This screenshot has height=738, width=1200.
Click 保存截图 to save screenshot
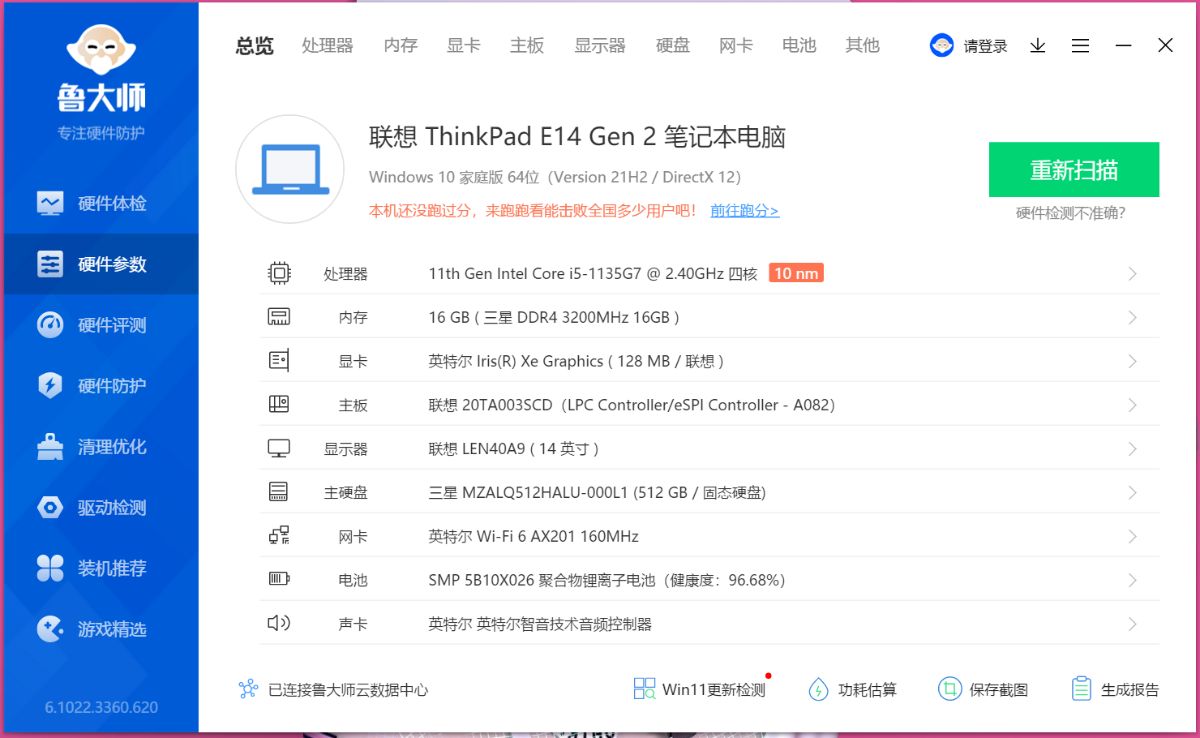pyautogui.click(x=983, y=689)
